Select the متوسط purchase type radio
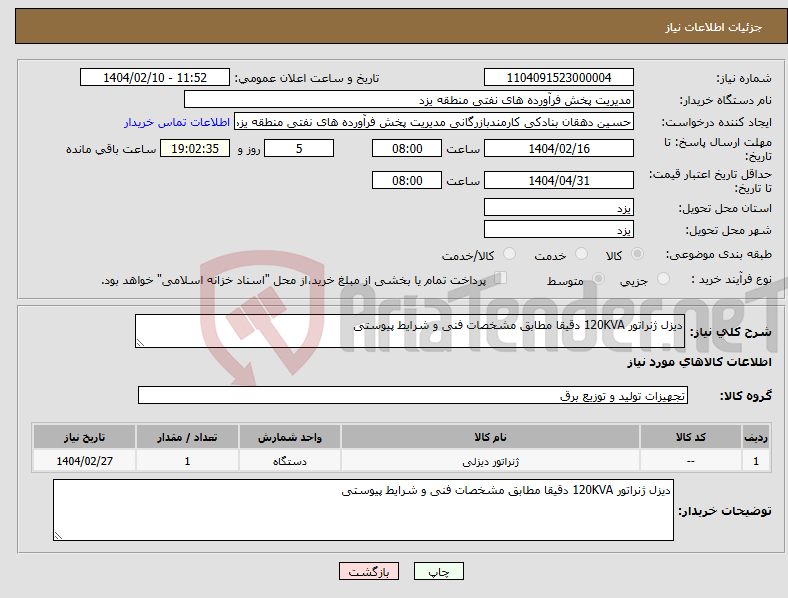This screenshot has width=788, height=598. [x=598, y=278]
